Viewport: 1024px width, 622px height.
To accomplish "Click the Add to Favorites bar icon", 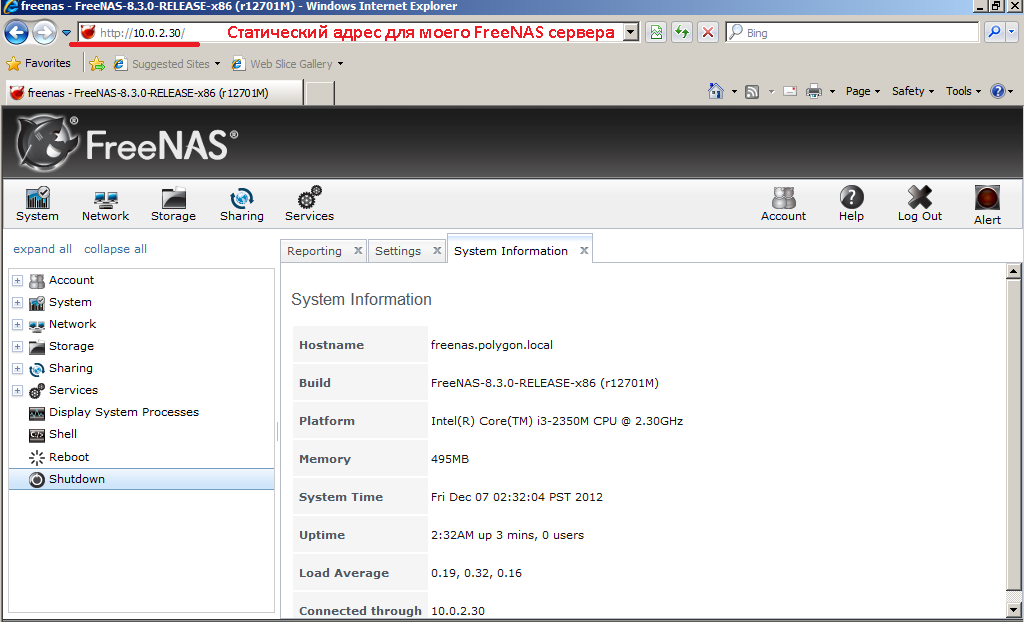I will [97, 63].
